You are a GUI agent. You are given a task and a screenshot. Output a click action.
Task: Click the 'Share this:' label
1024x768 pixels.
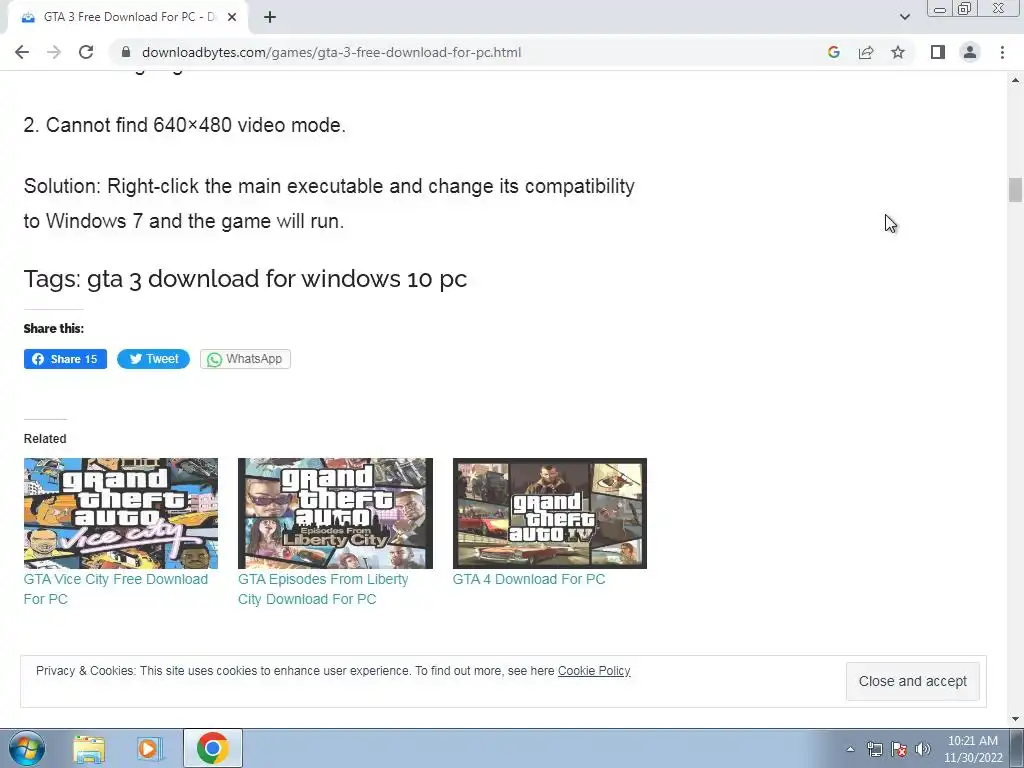(54, 328)
